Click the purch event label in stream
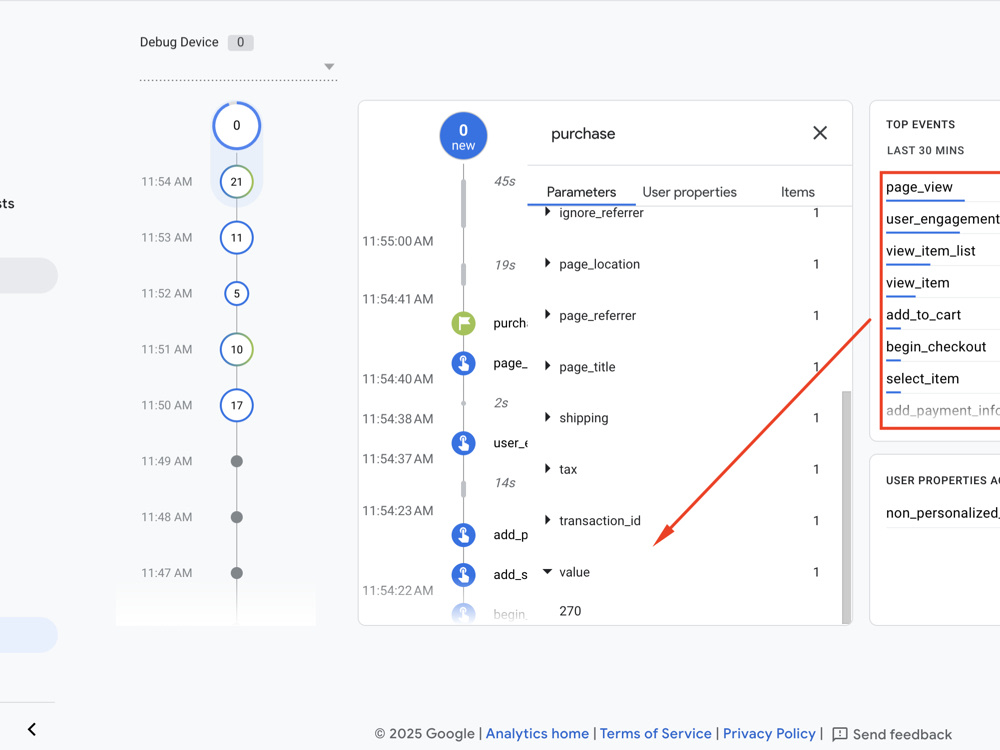The width and height of the screenshot is (1000, 750). coord(510,323)
